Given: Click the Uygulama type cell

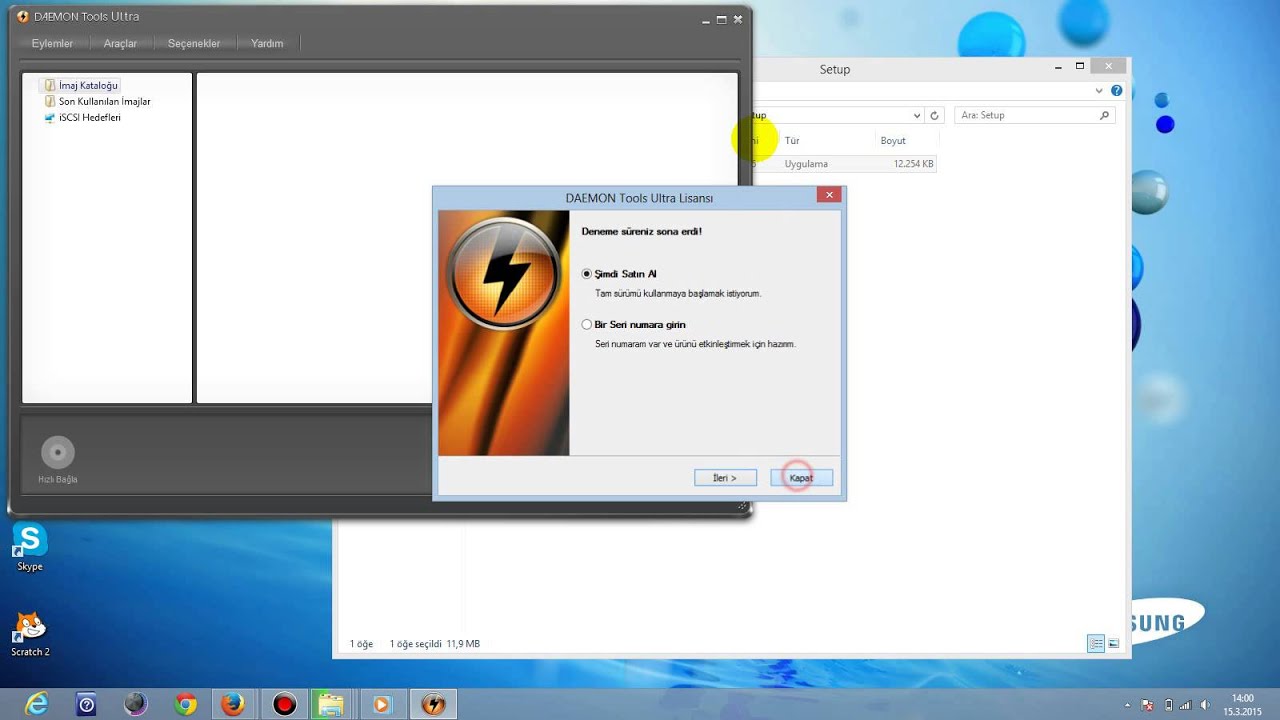Looking at the screenshot, I should [x=806, y=164].
